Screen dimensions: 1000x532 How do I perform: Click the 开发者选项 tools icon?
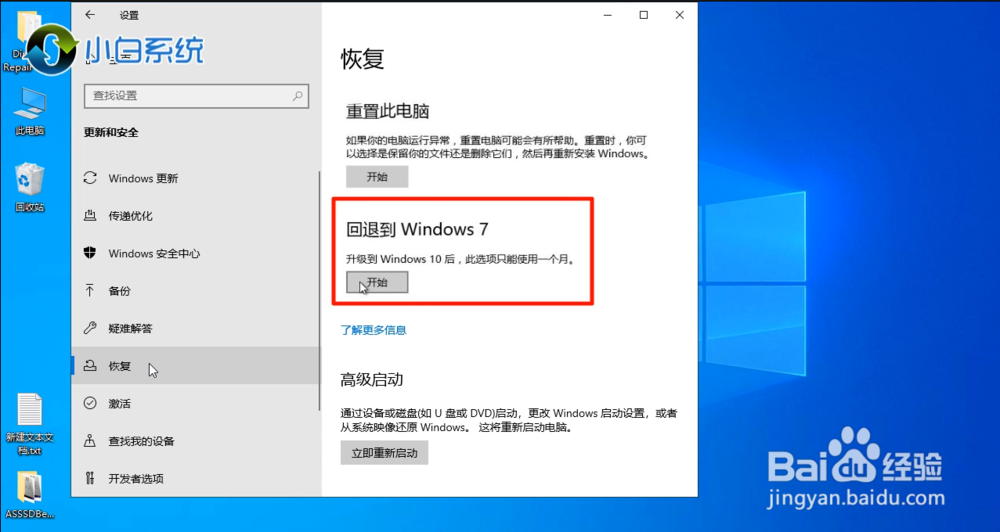tap(90, 478)
